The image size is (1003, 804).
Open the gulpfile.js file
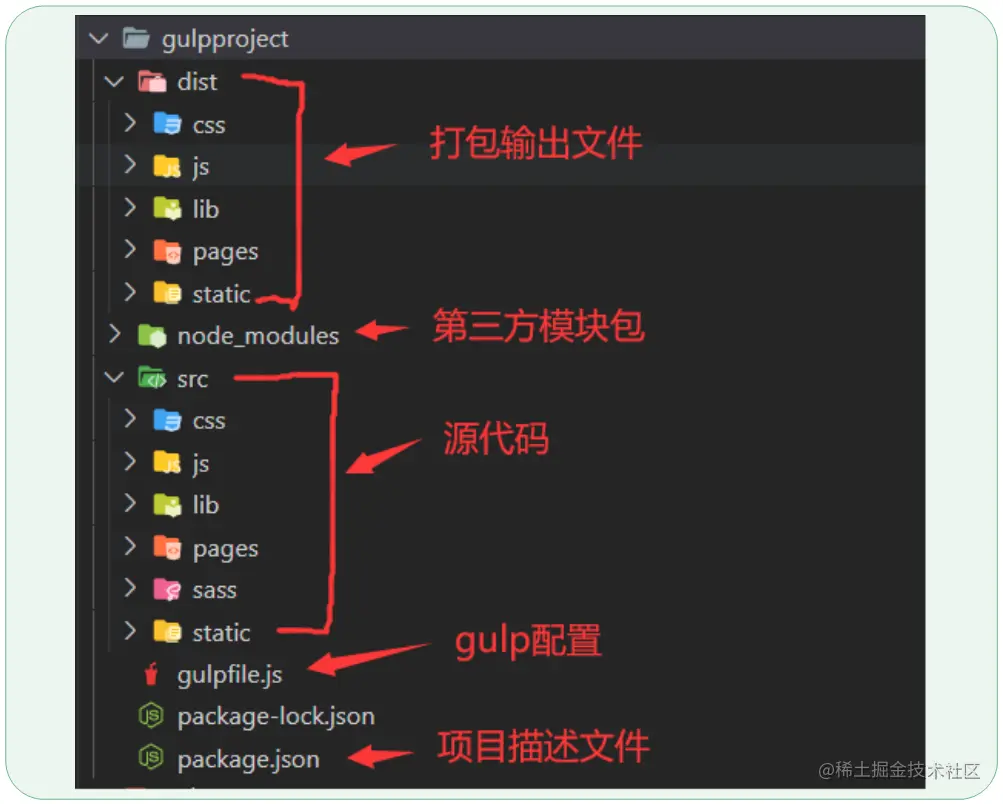coord(230,675)
